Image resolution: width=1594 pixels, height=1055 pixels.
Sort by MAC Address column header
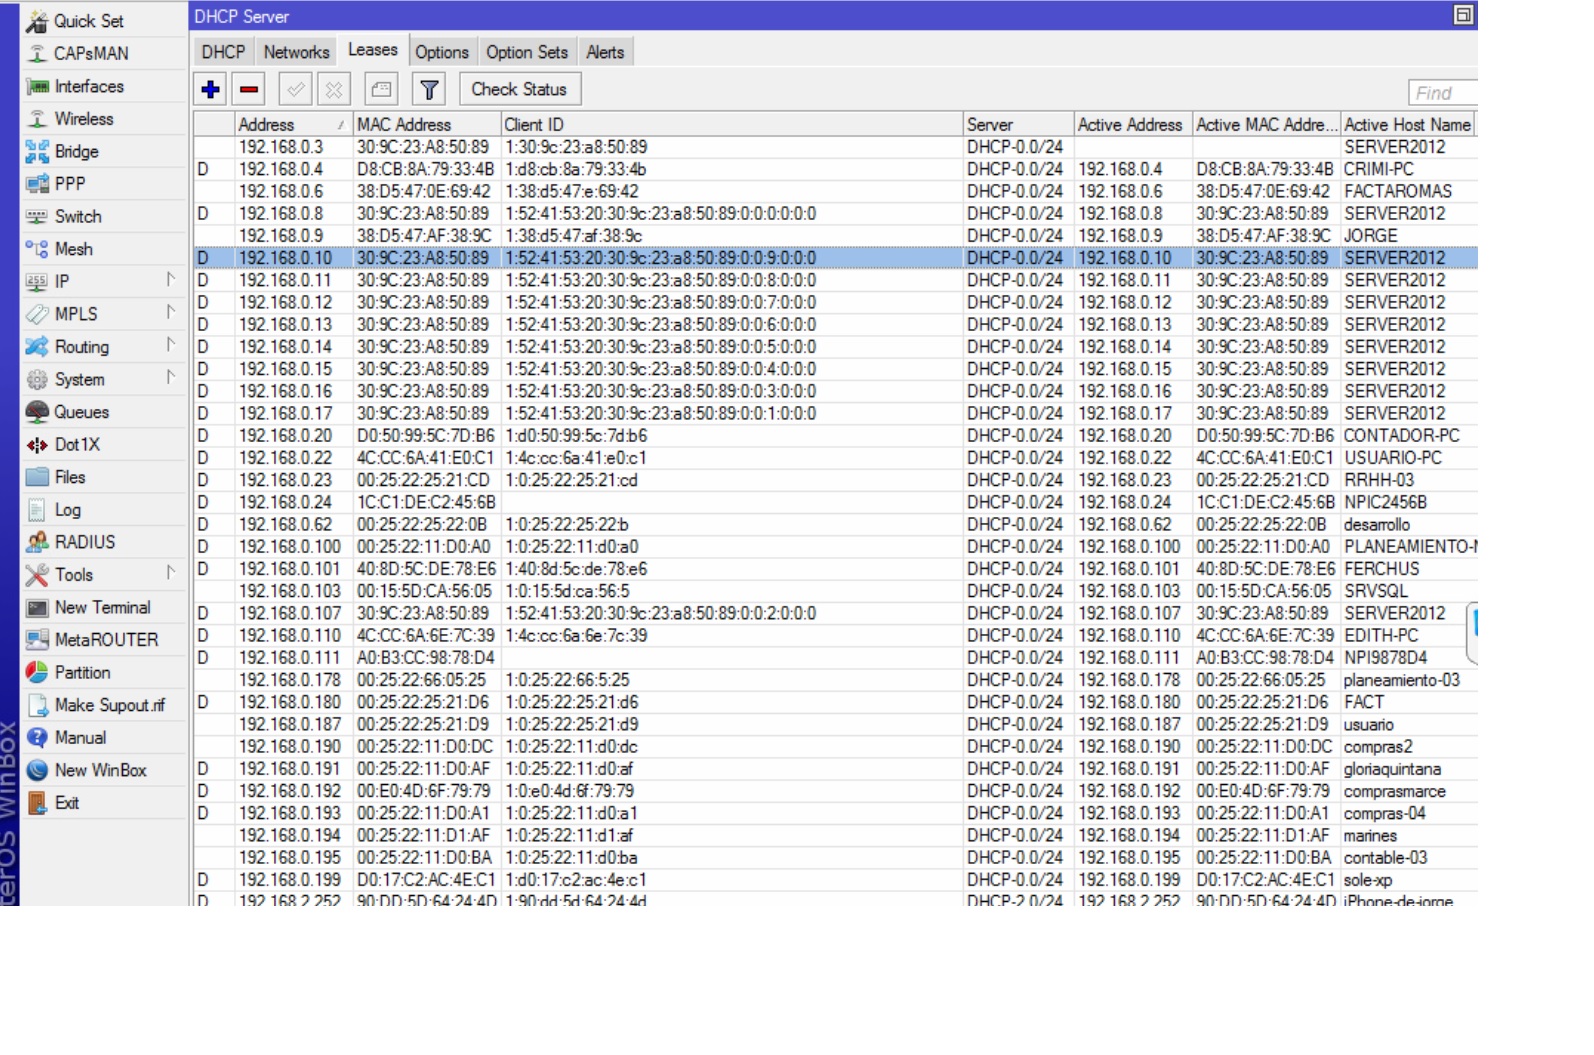coord(425,124)
